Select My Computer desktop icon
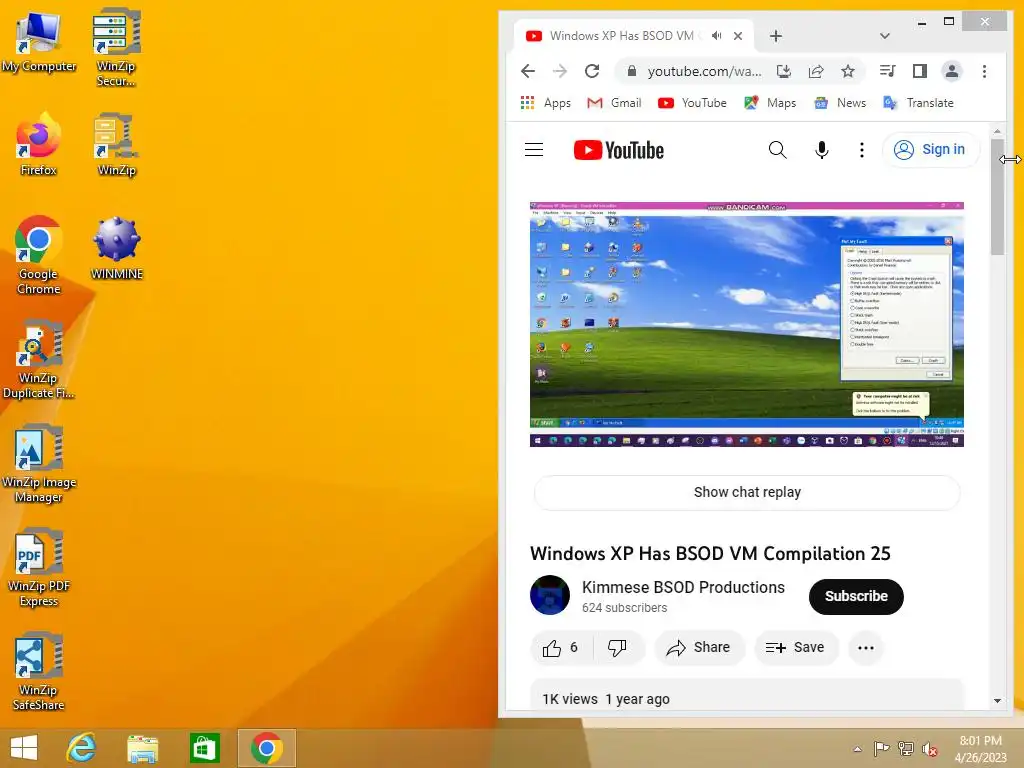This screenshot has width=1024, height=768. point(39,42)
